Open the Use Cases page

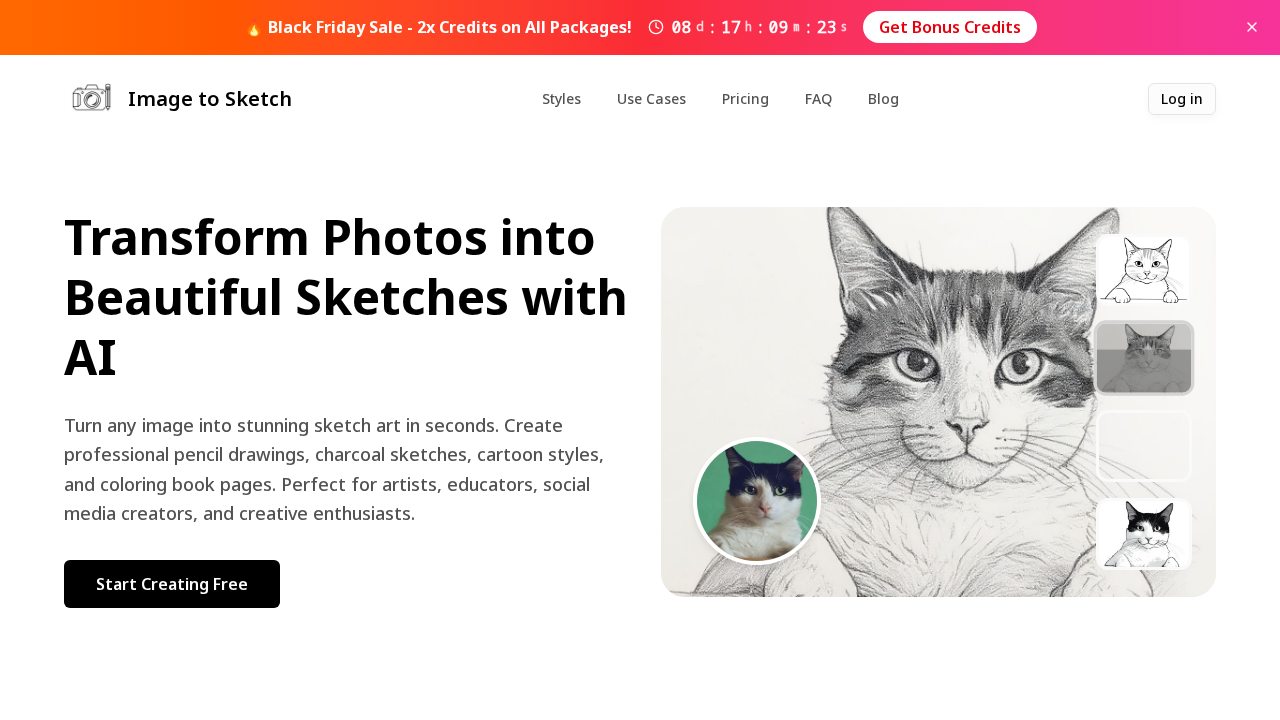651,97
